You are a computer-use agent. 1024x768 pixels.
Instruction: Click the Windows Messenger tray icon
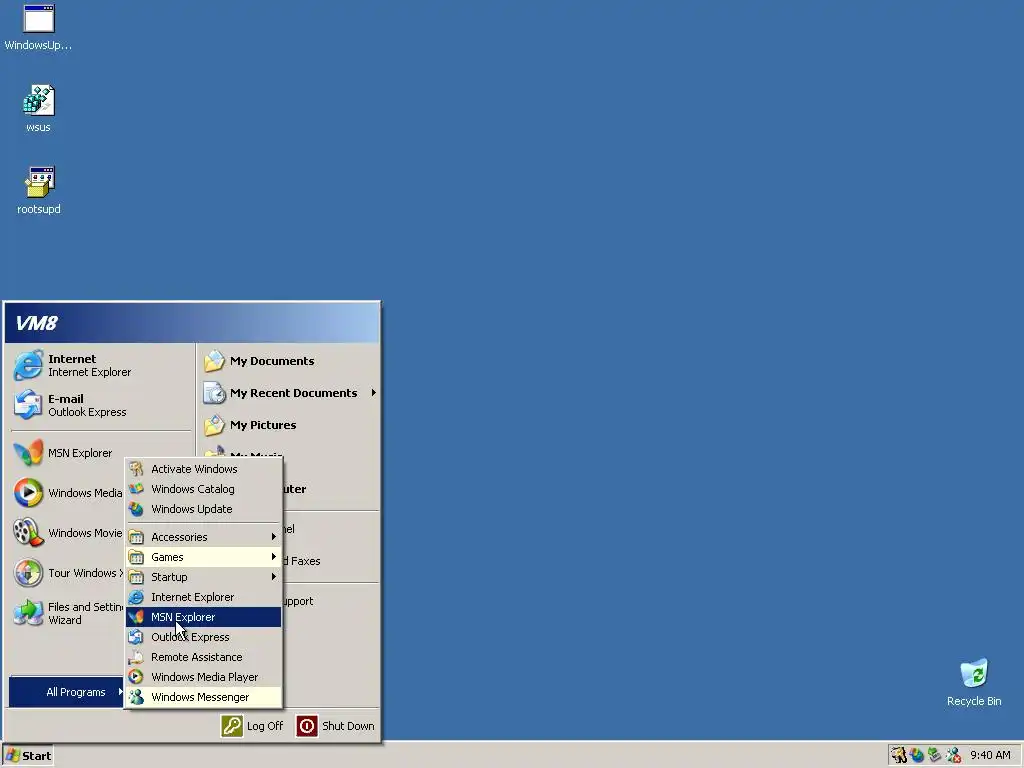point(953,756)
